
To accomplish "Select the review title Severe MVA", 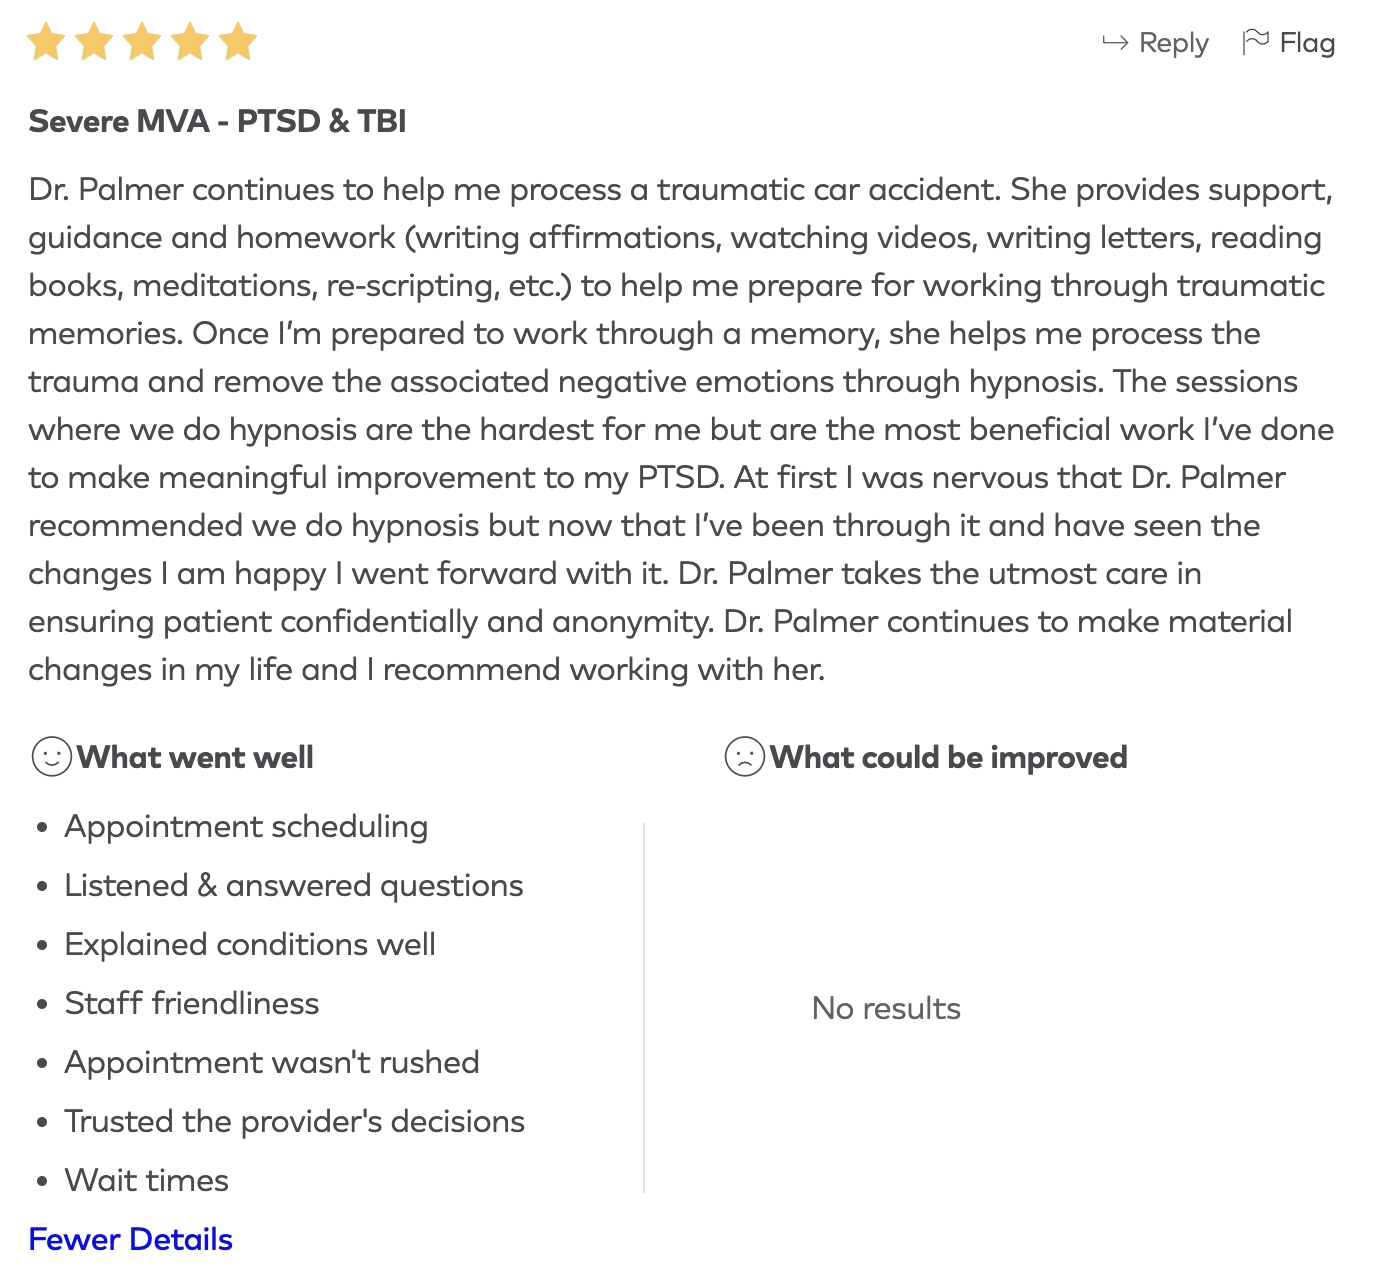I will pos(217,121).
